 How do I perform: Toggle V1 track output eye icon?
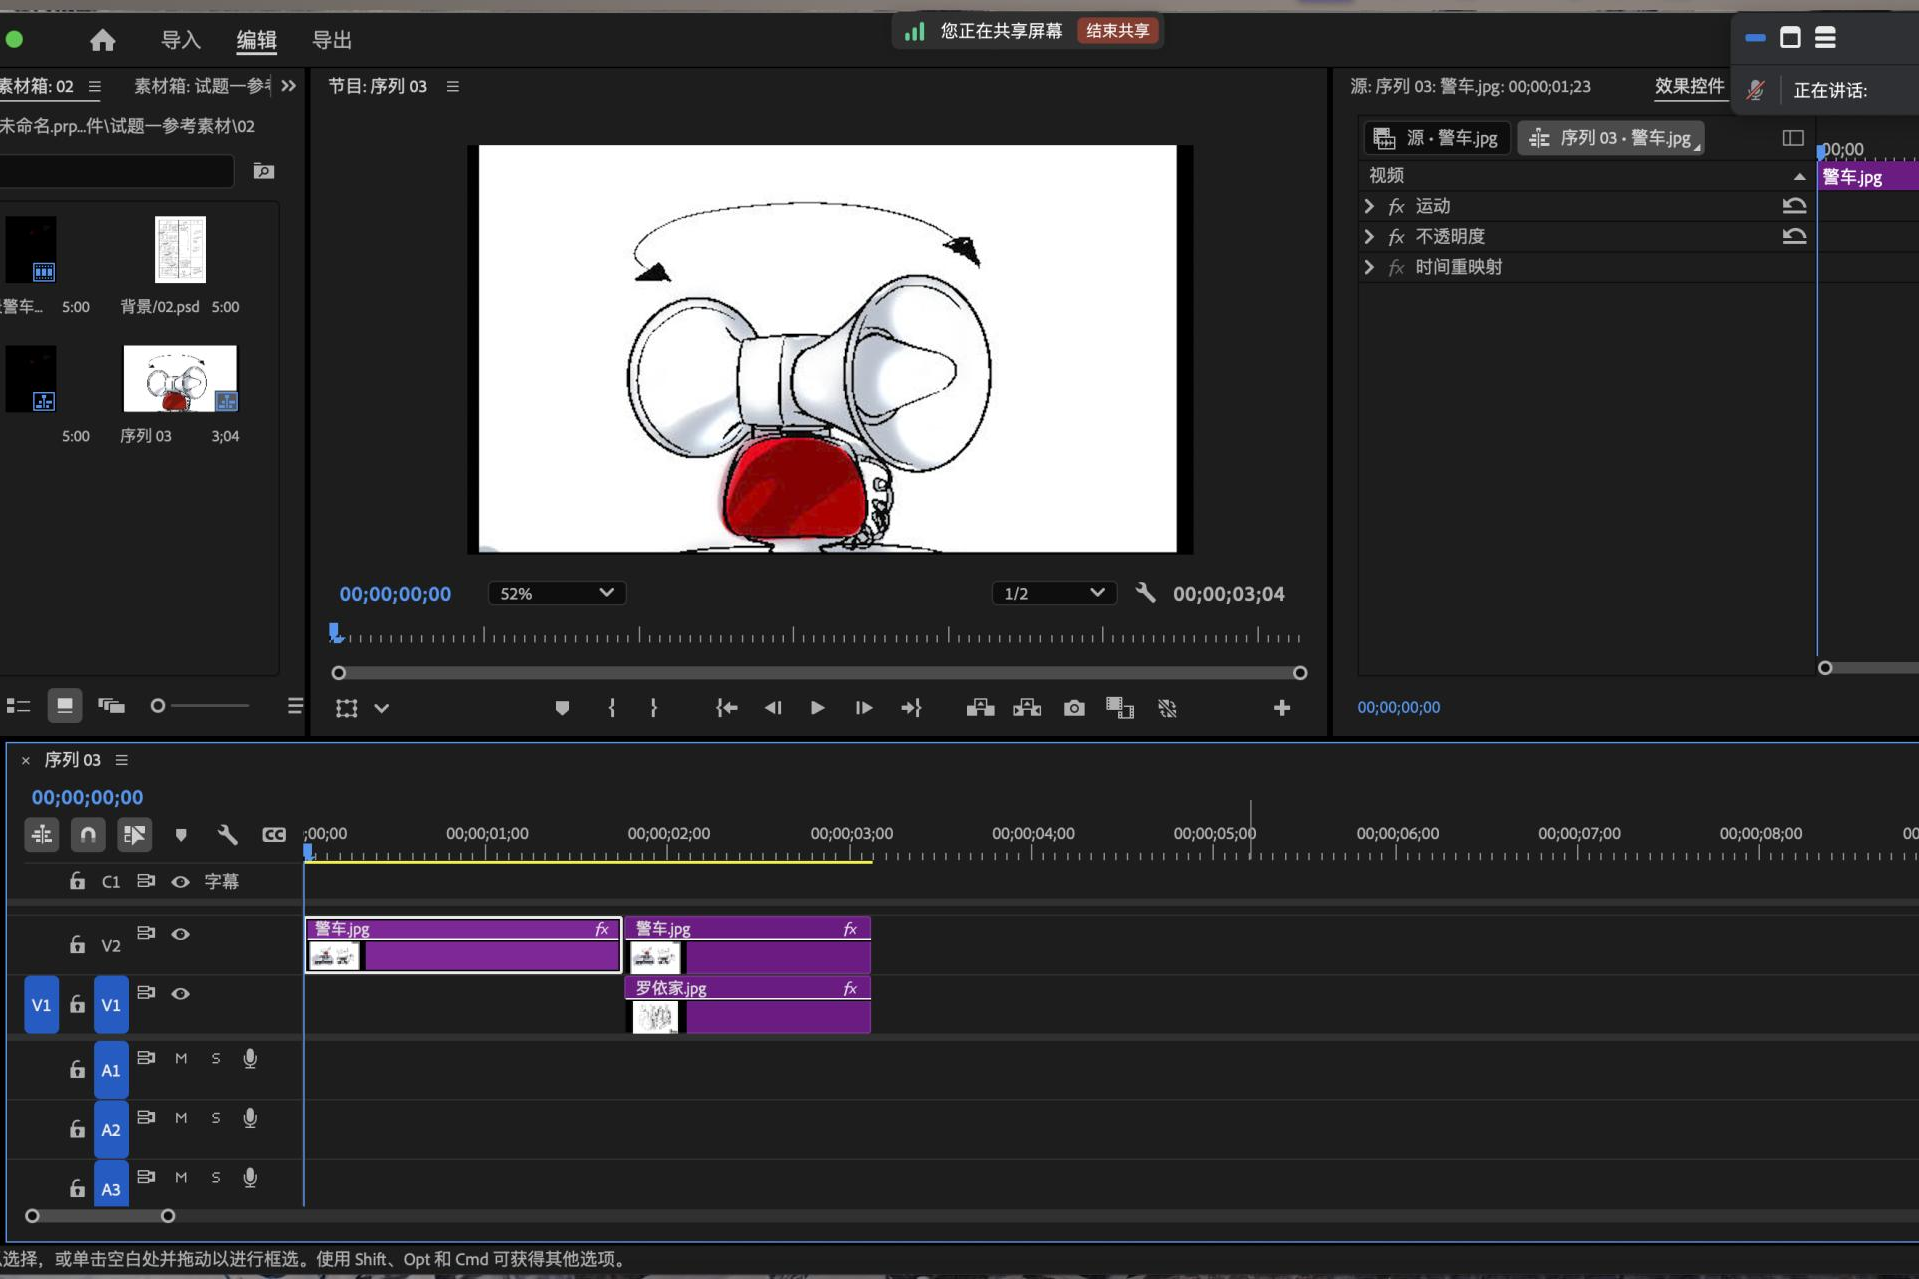(x=181, y=994)
